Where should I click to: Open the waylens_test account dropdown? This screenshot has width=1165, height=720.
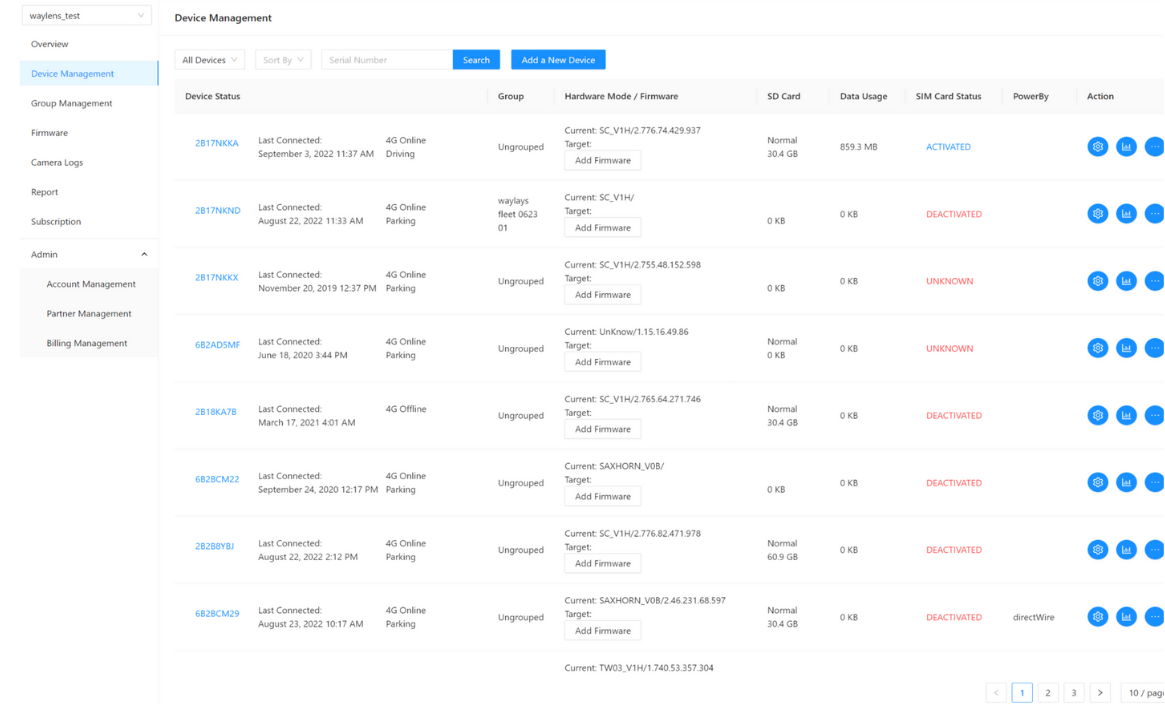pos(87,16)
